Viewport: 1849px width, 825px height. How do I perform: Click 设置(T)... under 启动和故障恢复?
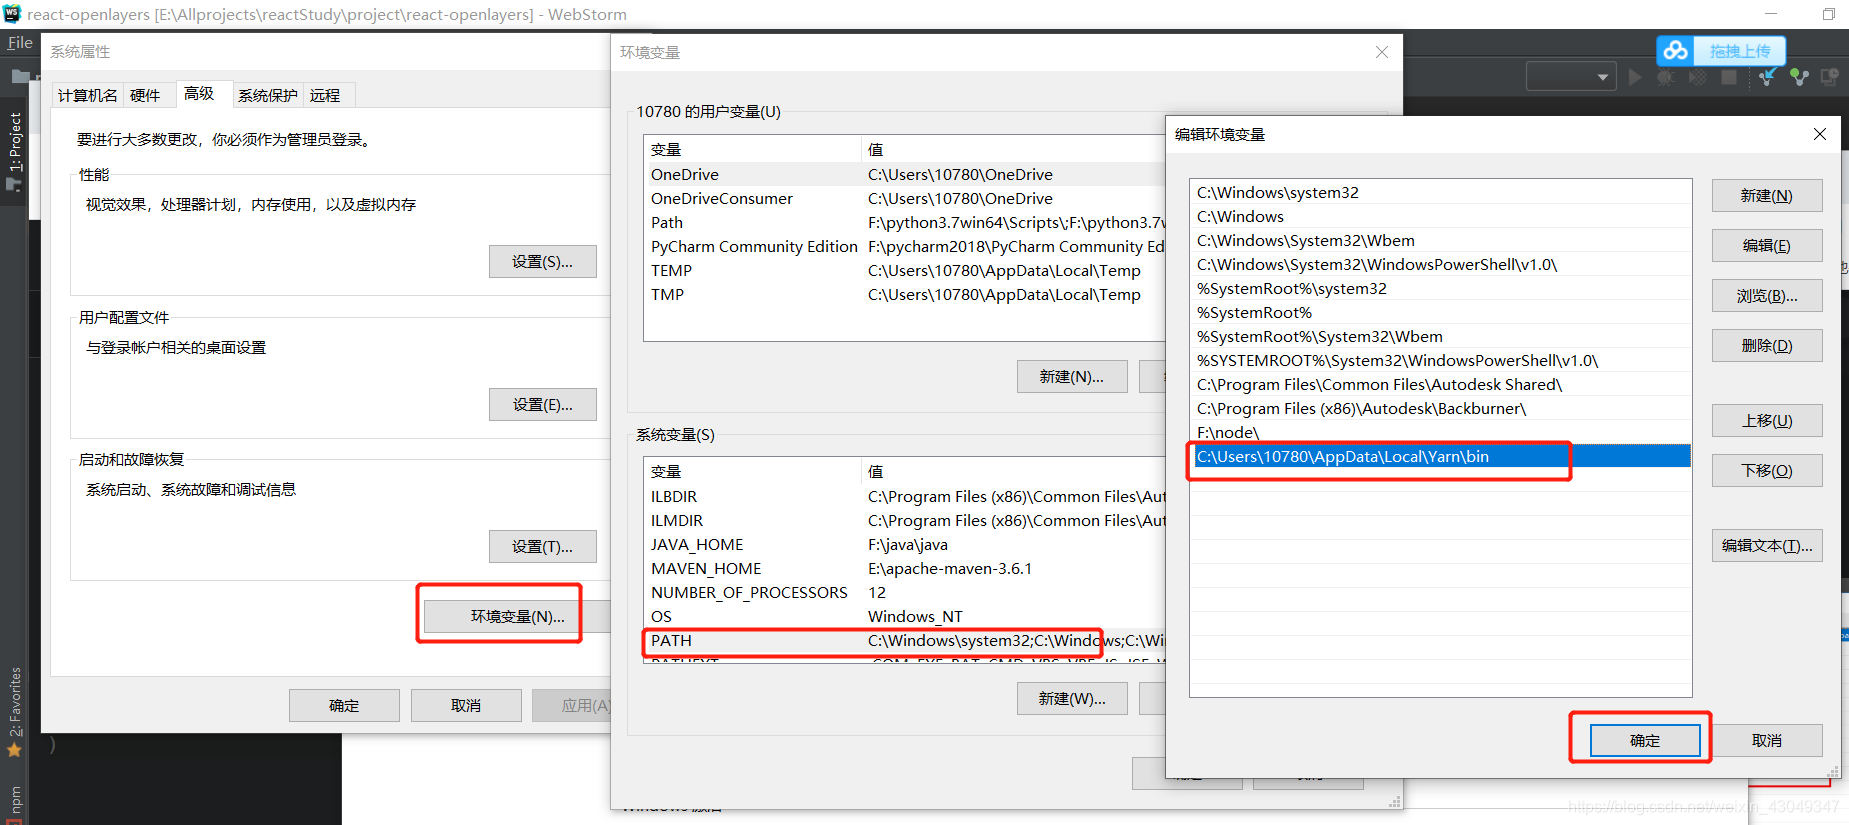click(x=543, y=546)
